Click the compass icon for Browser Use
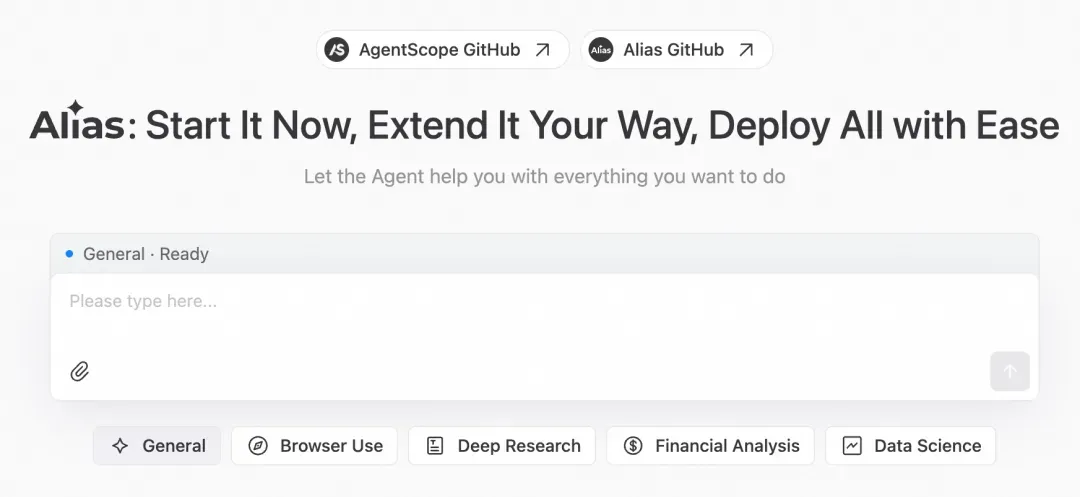 (x=258, y=446)
